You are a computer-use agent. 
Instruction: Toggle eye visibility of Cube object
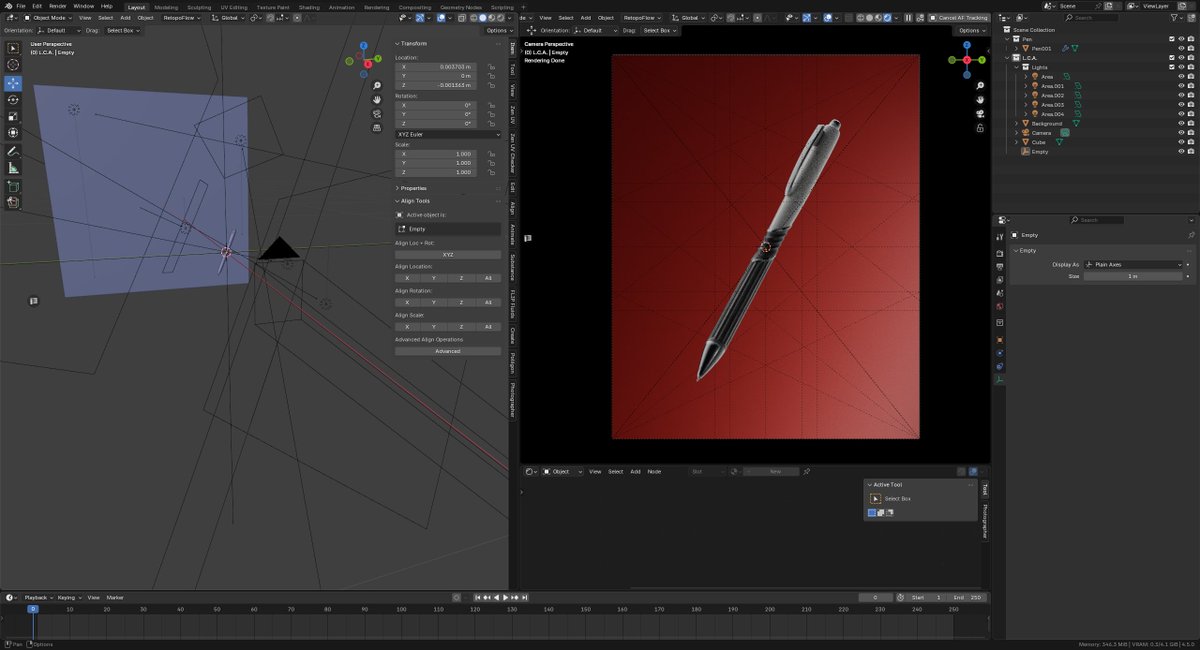[x=1181, y=142]
